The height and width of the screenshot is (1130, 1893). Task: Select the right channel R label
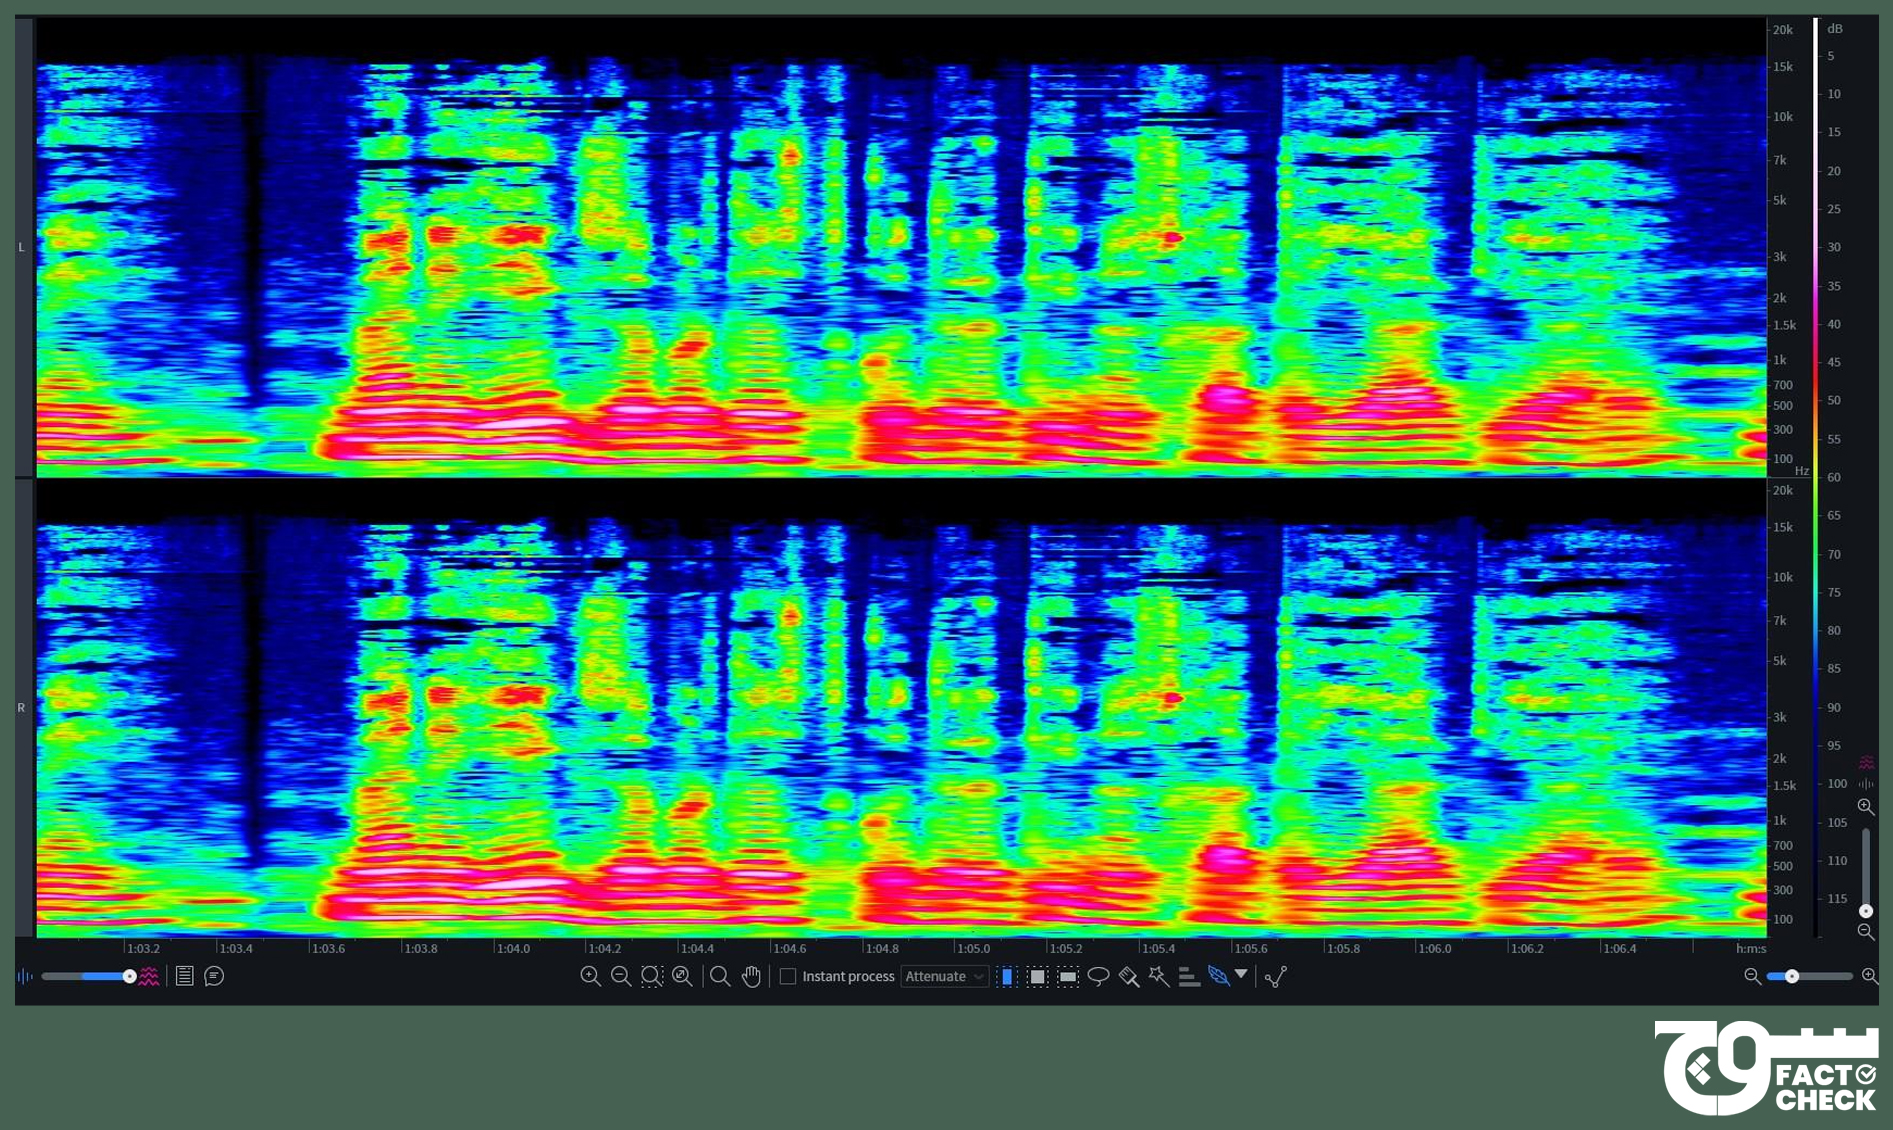[x=21, y=708]
